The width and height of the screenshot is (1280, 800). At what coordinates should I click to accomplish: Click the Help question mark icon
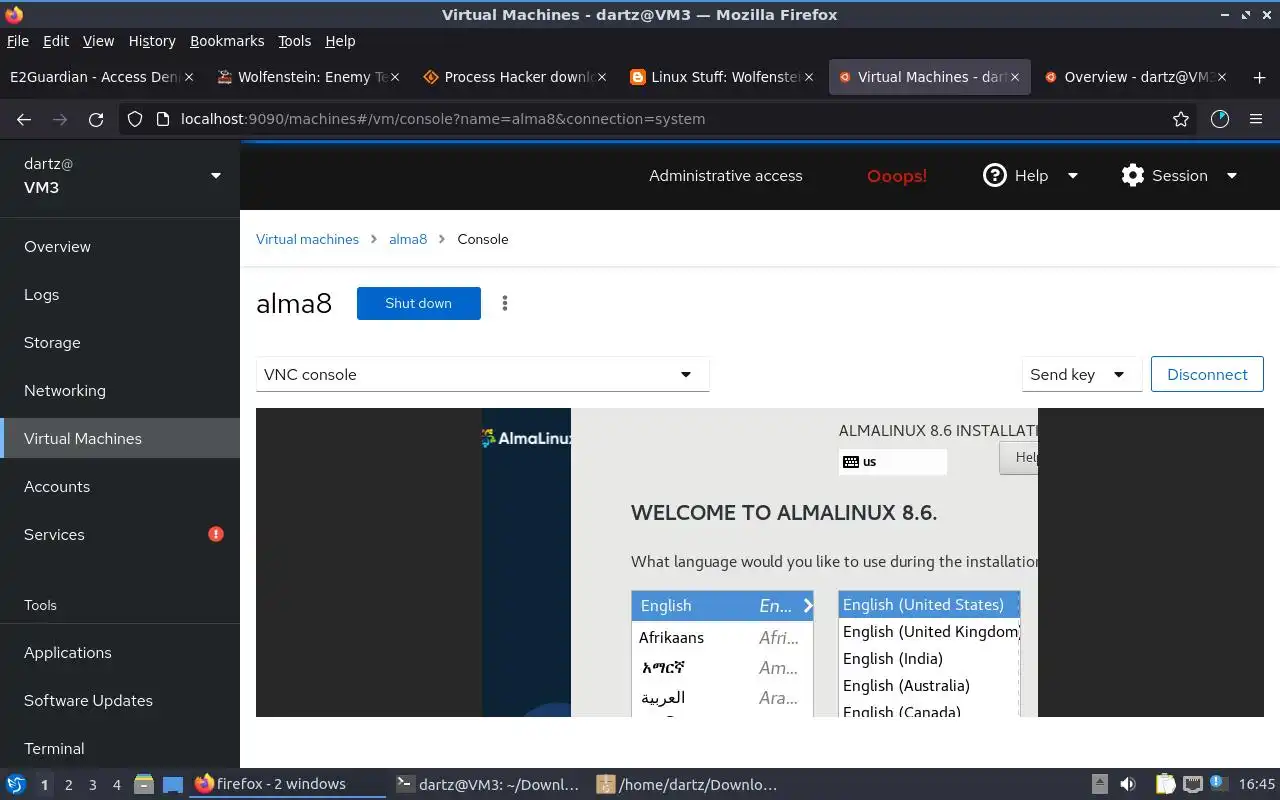[x=994, y=175]
